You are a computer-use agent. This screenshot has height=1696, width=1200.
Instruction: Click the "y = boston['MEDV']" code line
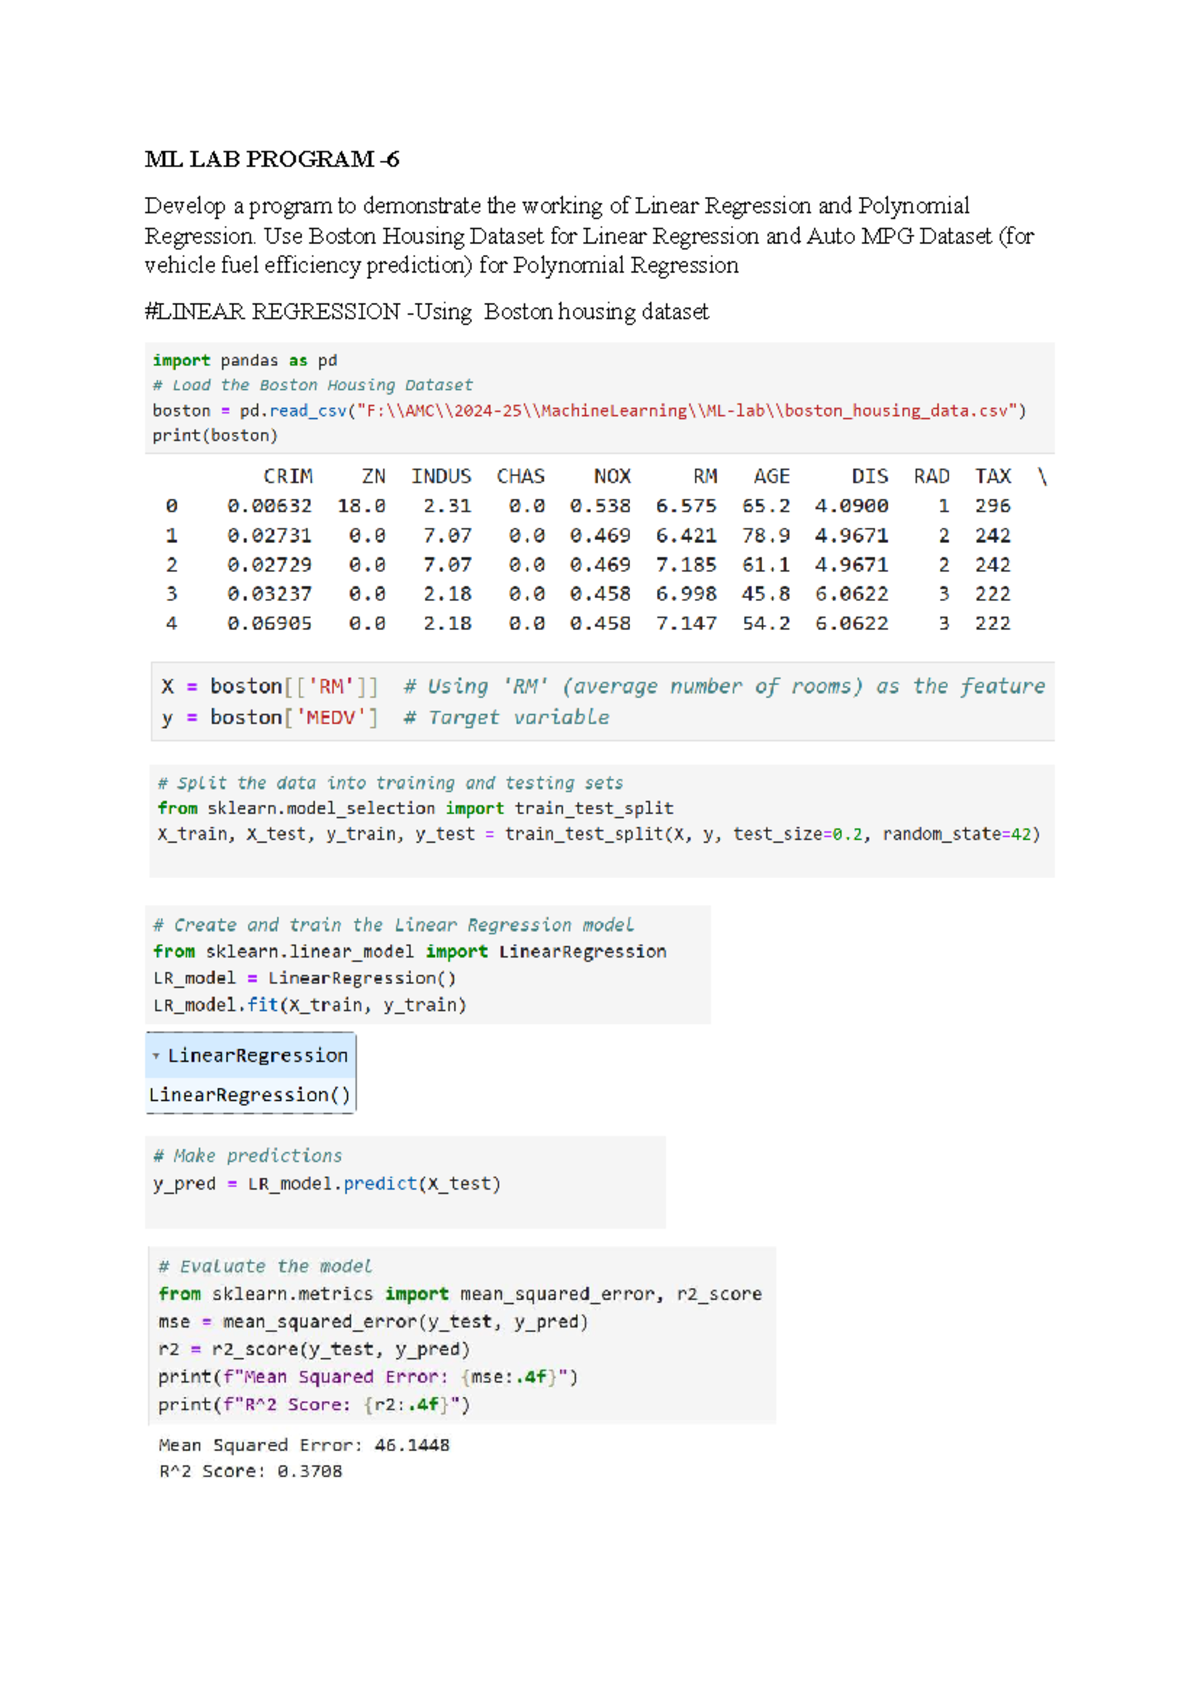coord(385,718)
